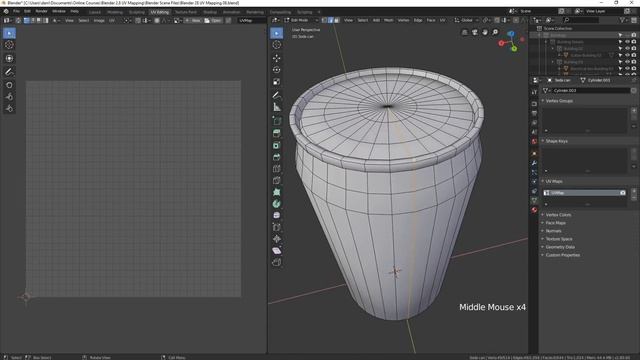Click the Open image button
640x360 pixels.
(213, 20)
